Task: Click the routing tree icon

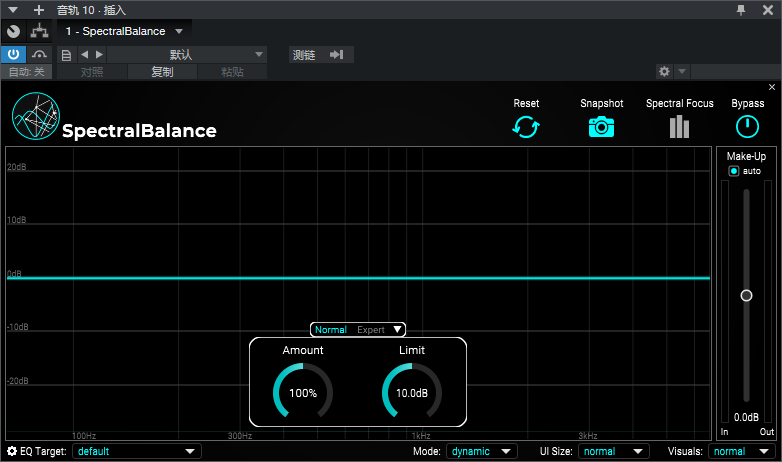Action: click(39, 31)
